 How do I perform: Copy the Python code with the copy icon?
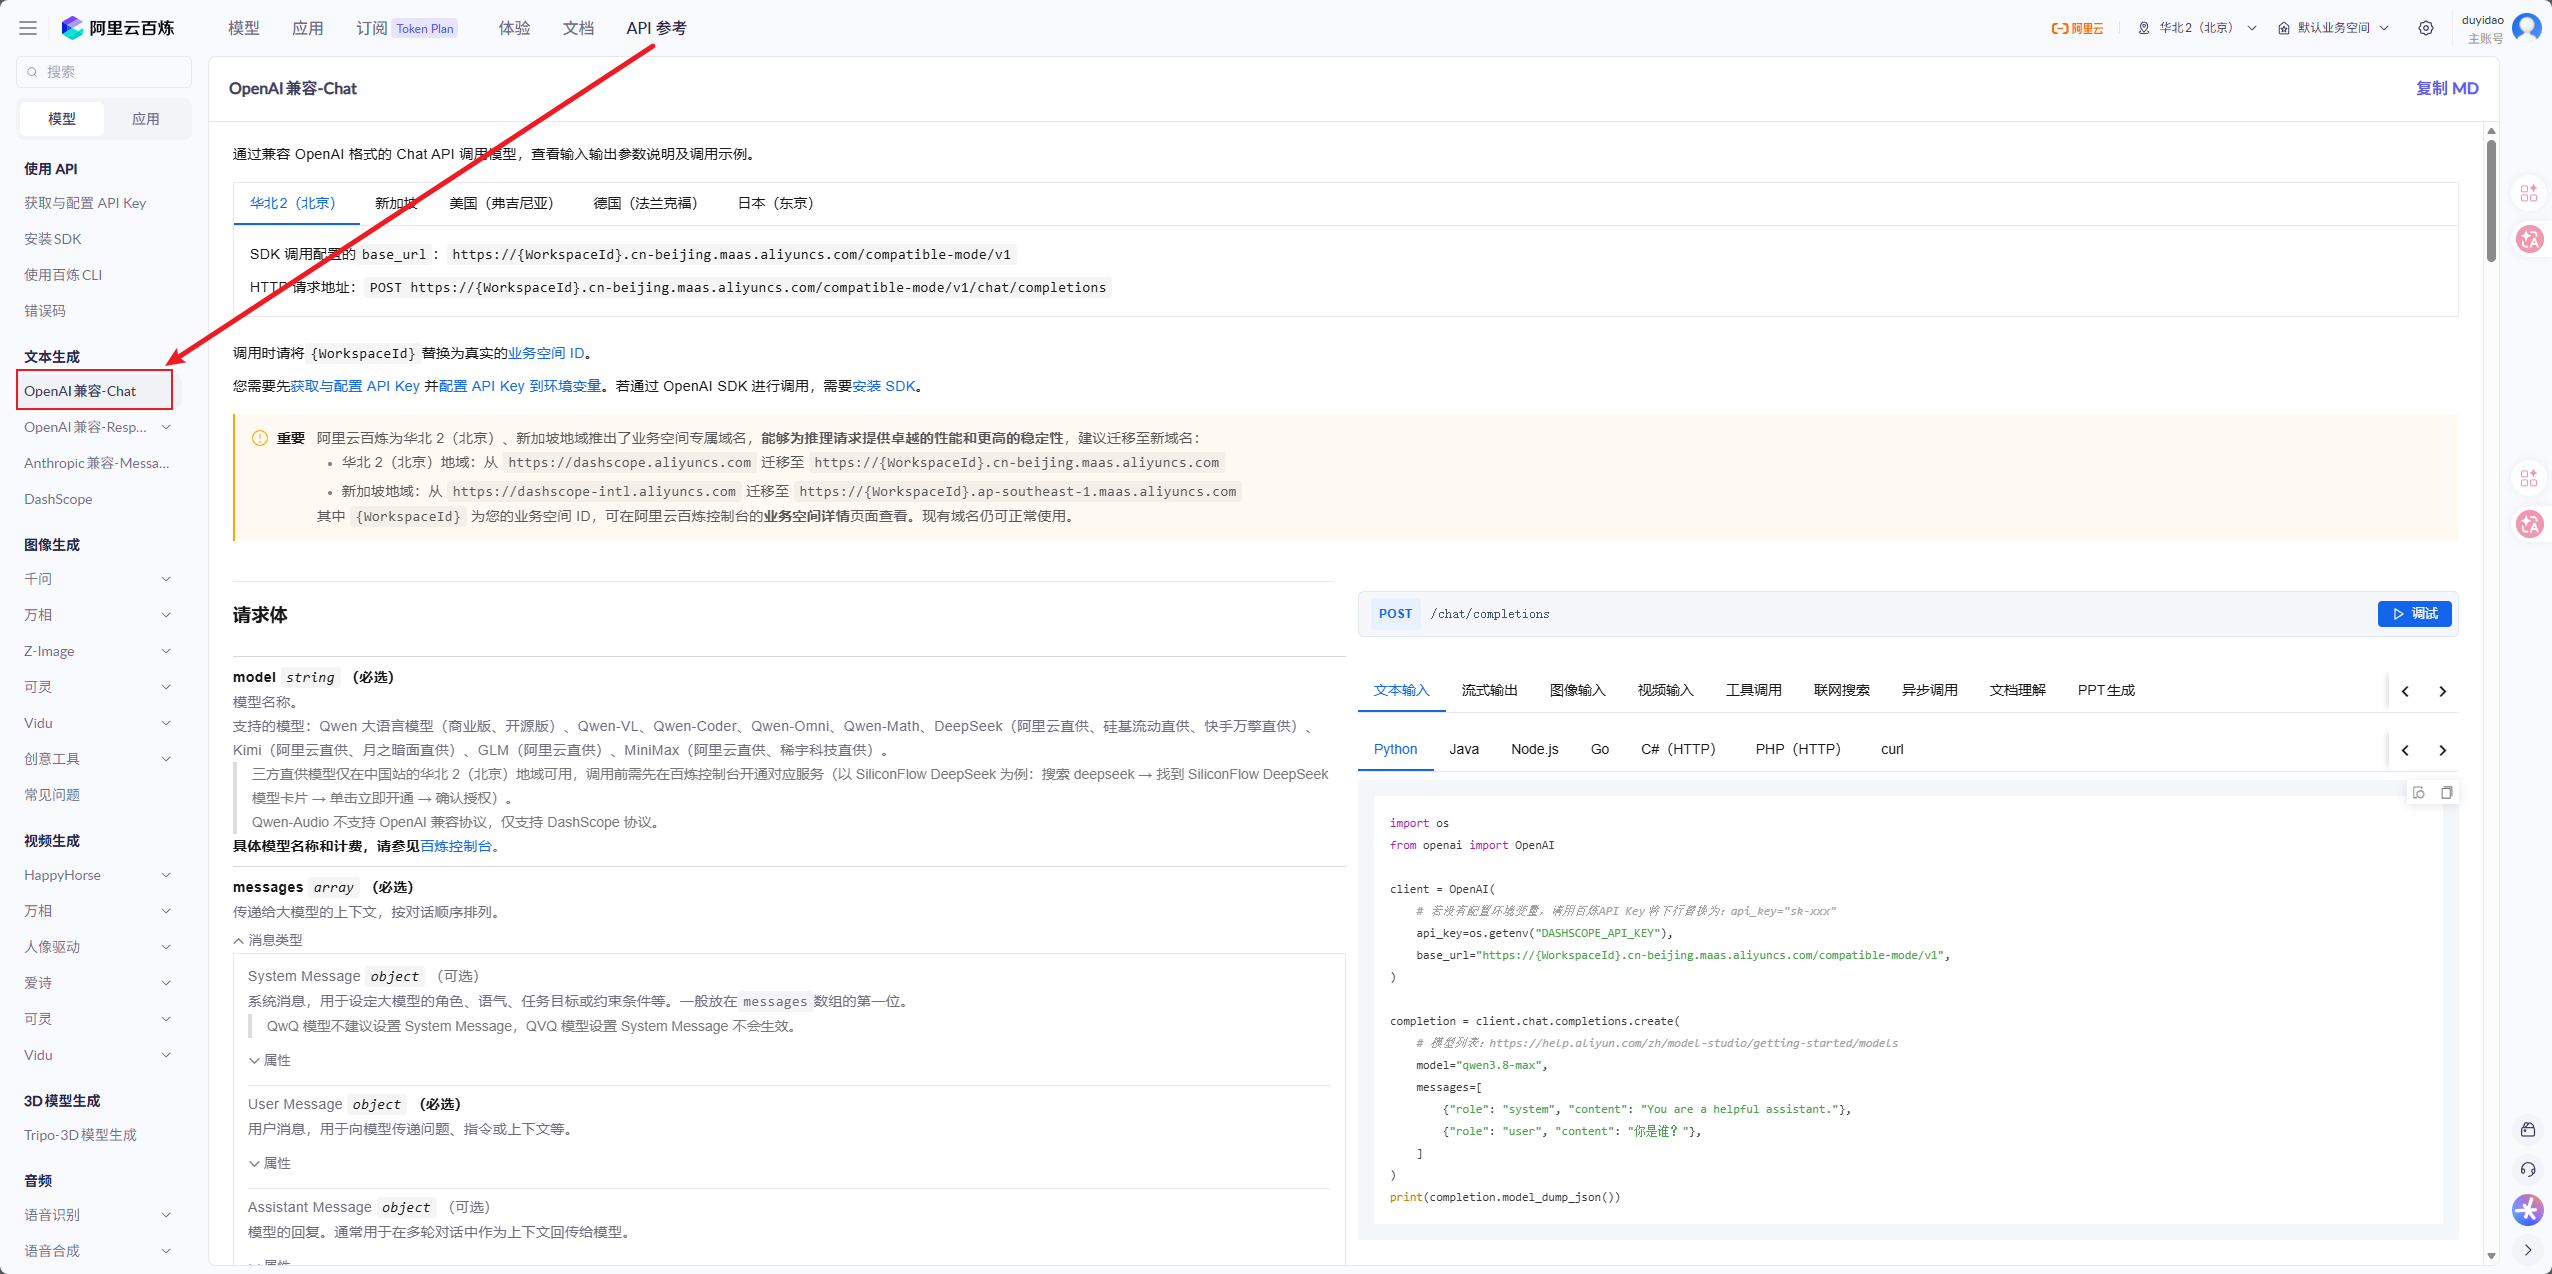point(2446,793)
